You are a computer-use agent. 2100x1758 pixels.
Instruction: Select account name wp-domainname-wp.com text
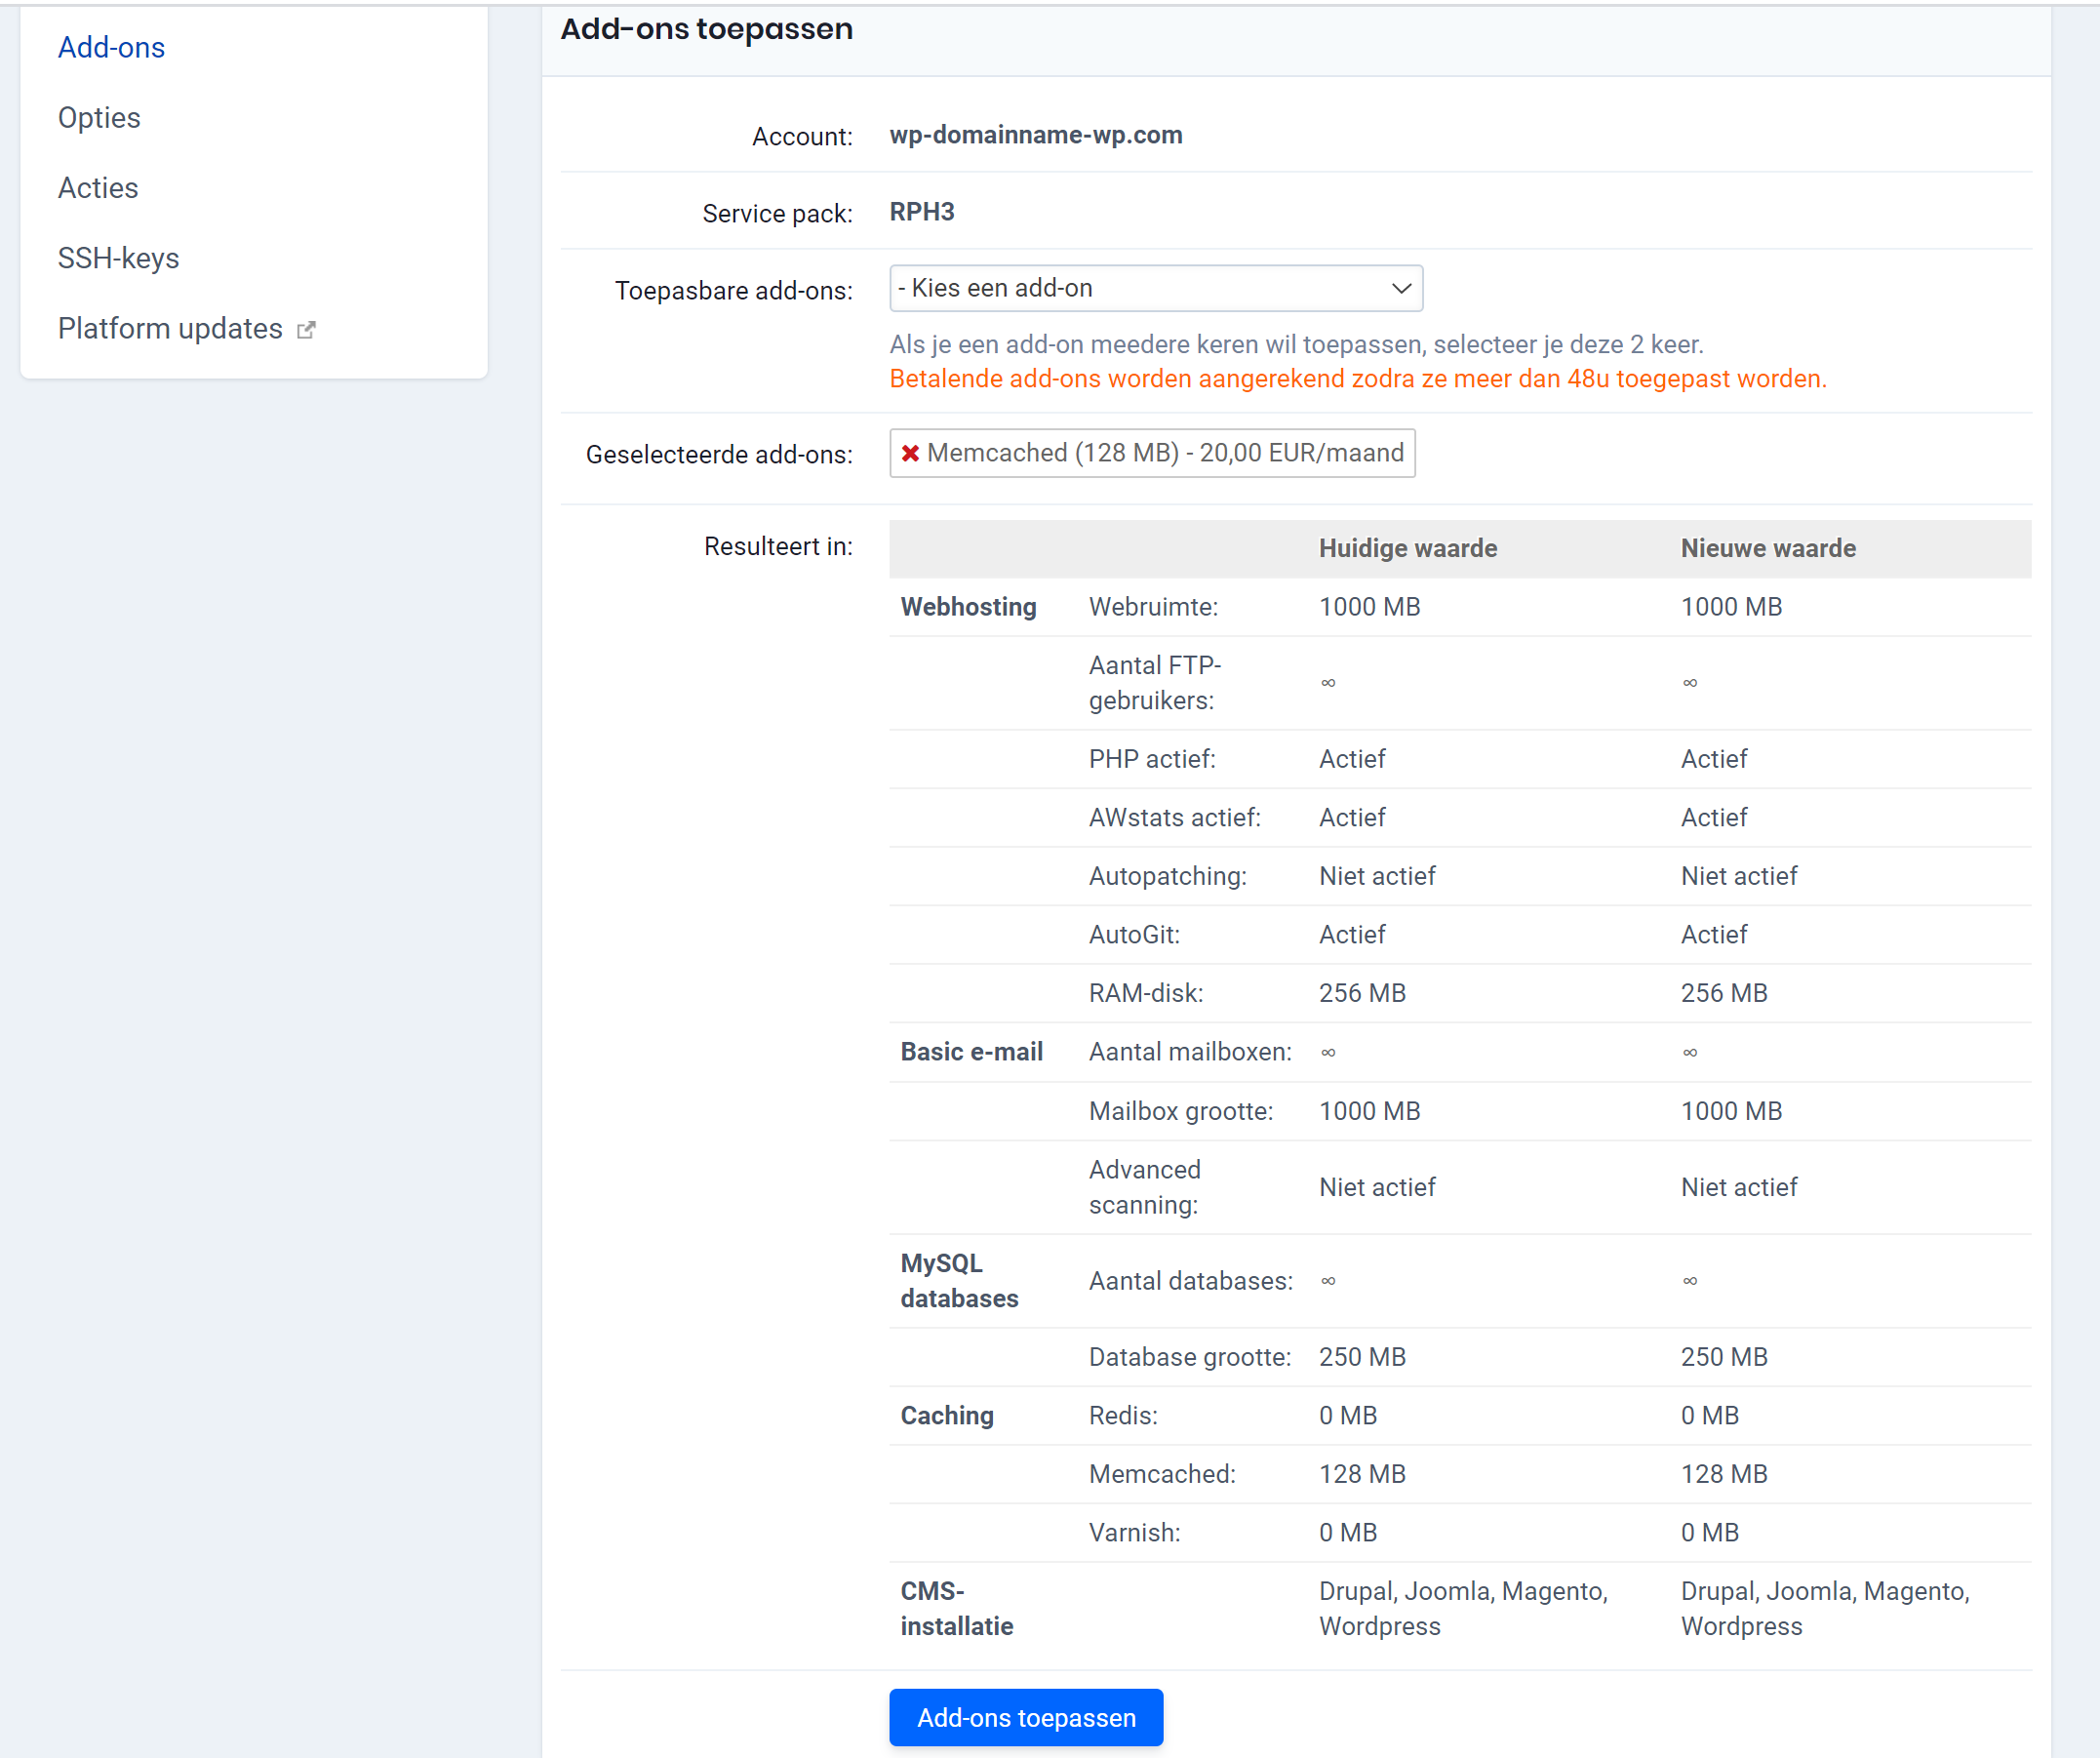pos(1035,135)
